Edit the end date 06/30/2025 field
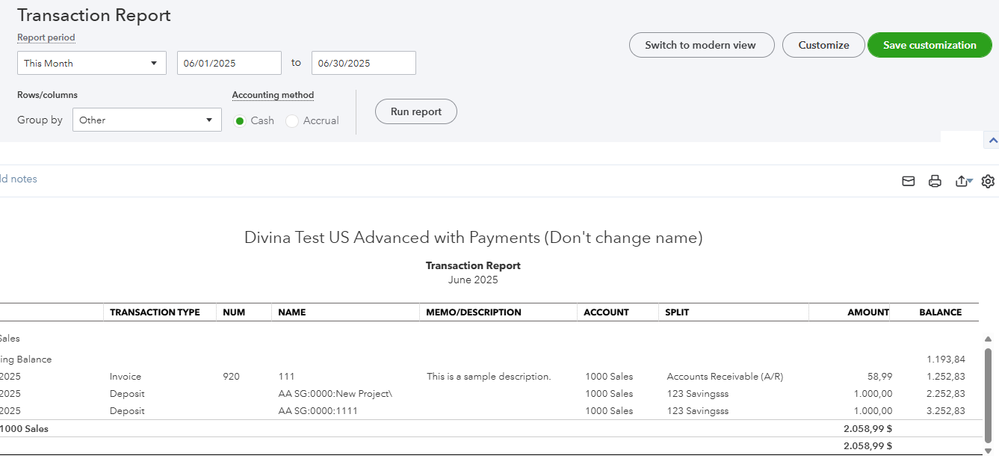The height and width of the screenshot is (456, 999). pyautogui.click(x=363, y=63)
